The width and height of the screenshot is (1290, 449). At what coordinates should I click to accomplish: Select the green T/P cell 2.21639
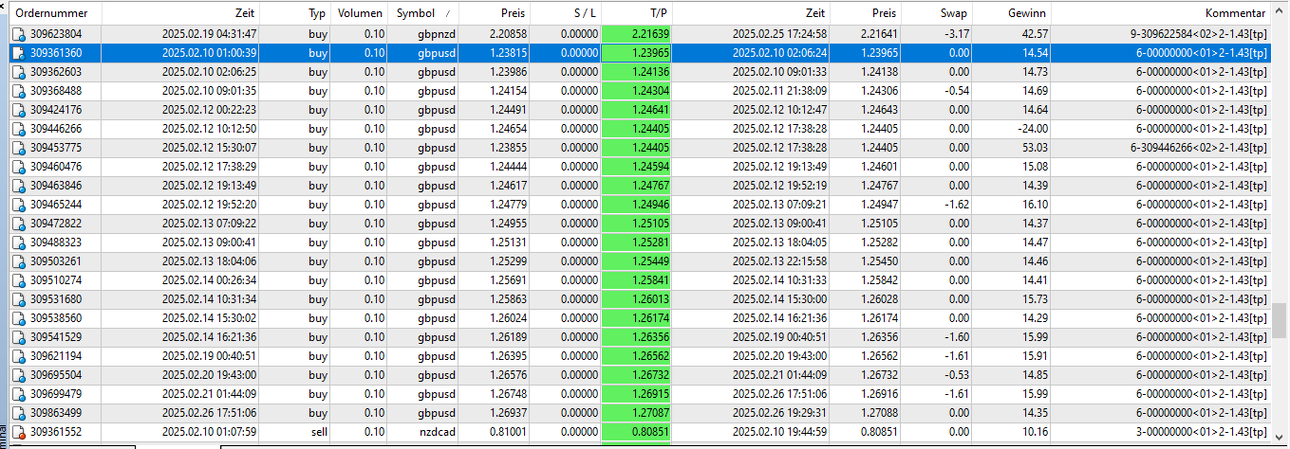pos(636,34)
